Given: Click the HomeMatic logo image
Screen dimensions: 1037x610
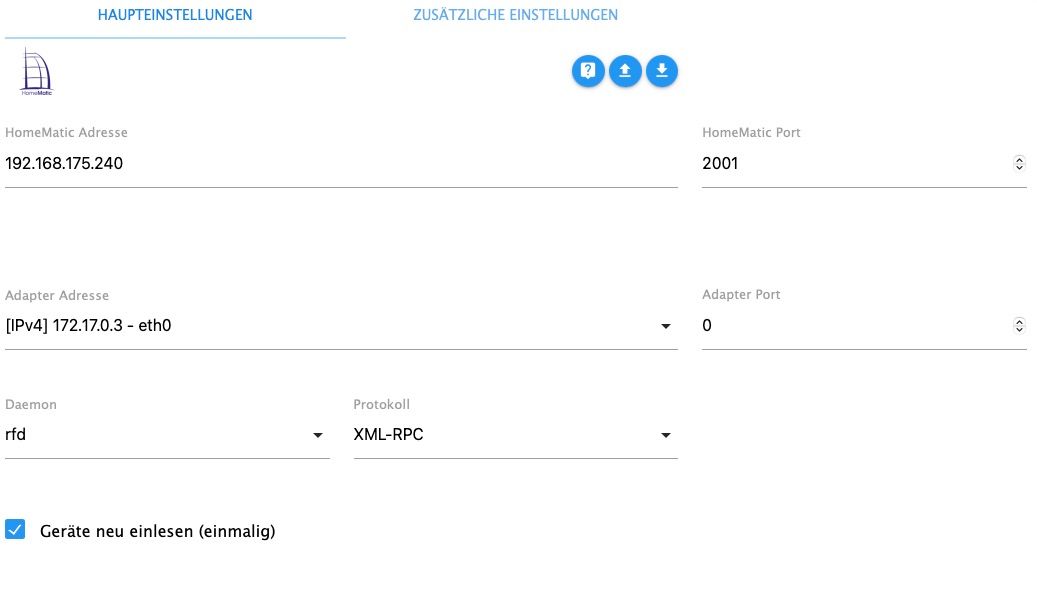Looking at the screenshot, I should point(36,71).
